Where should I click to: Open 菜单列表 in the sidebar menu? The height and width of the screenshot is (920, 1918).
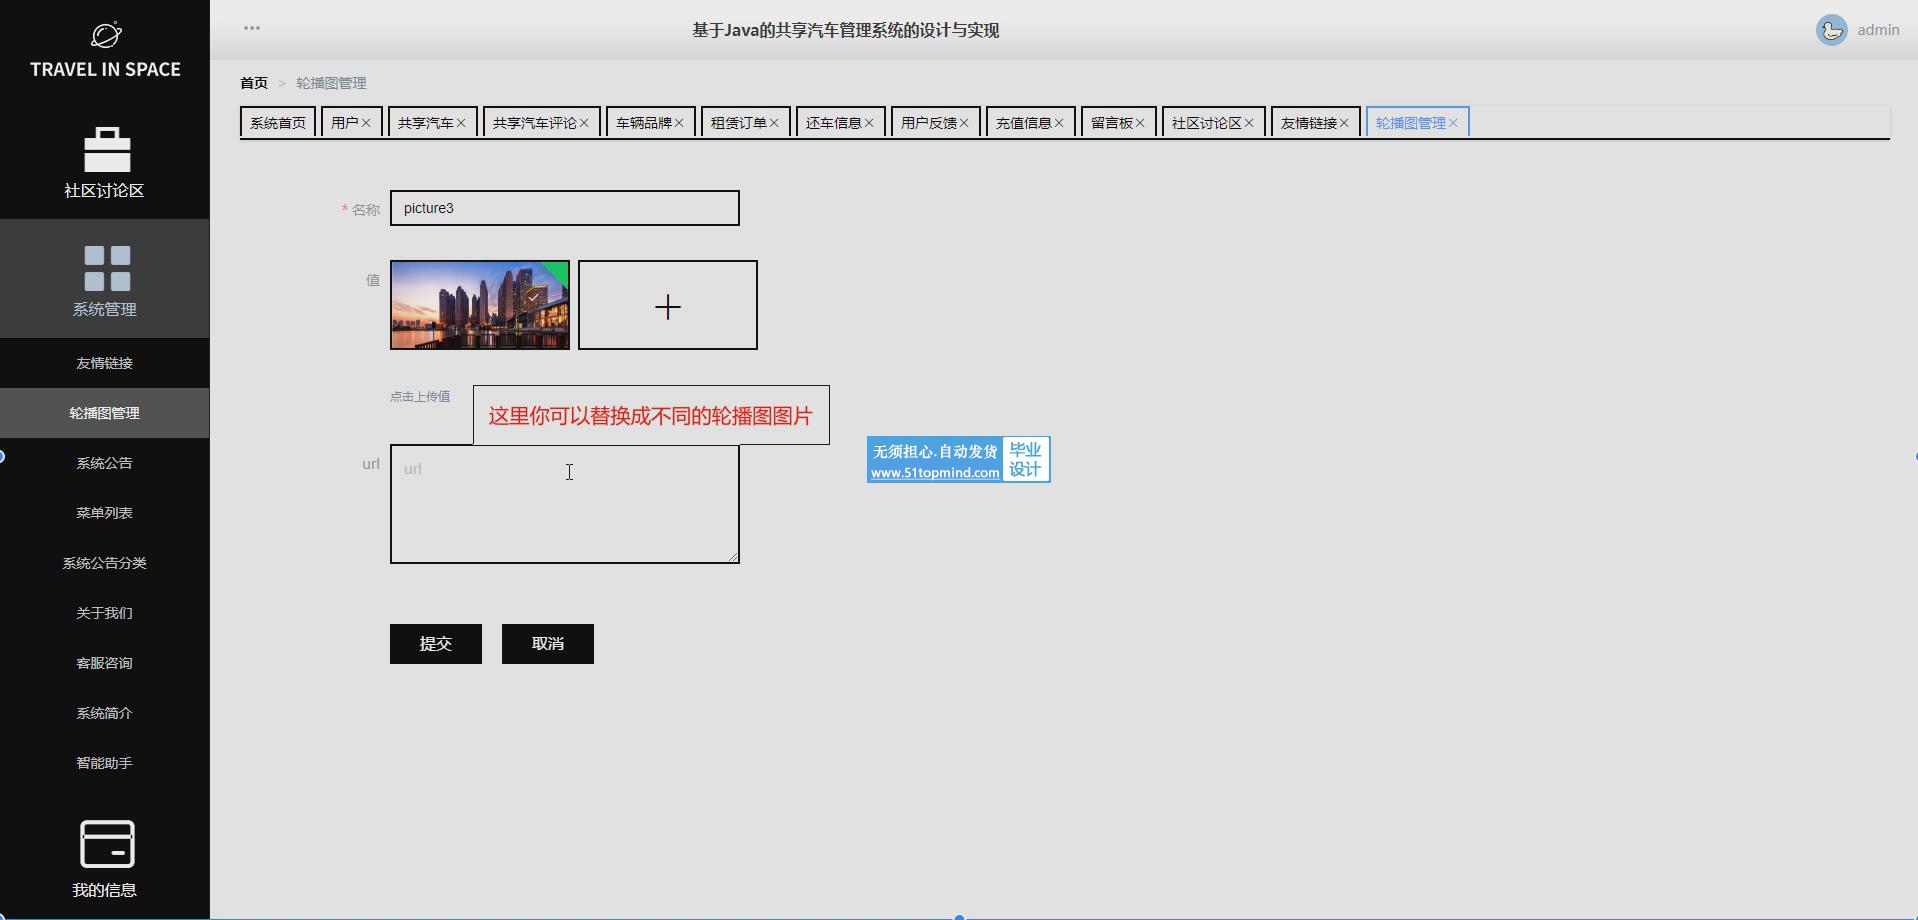point(105,513)
